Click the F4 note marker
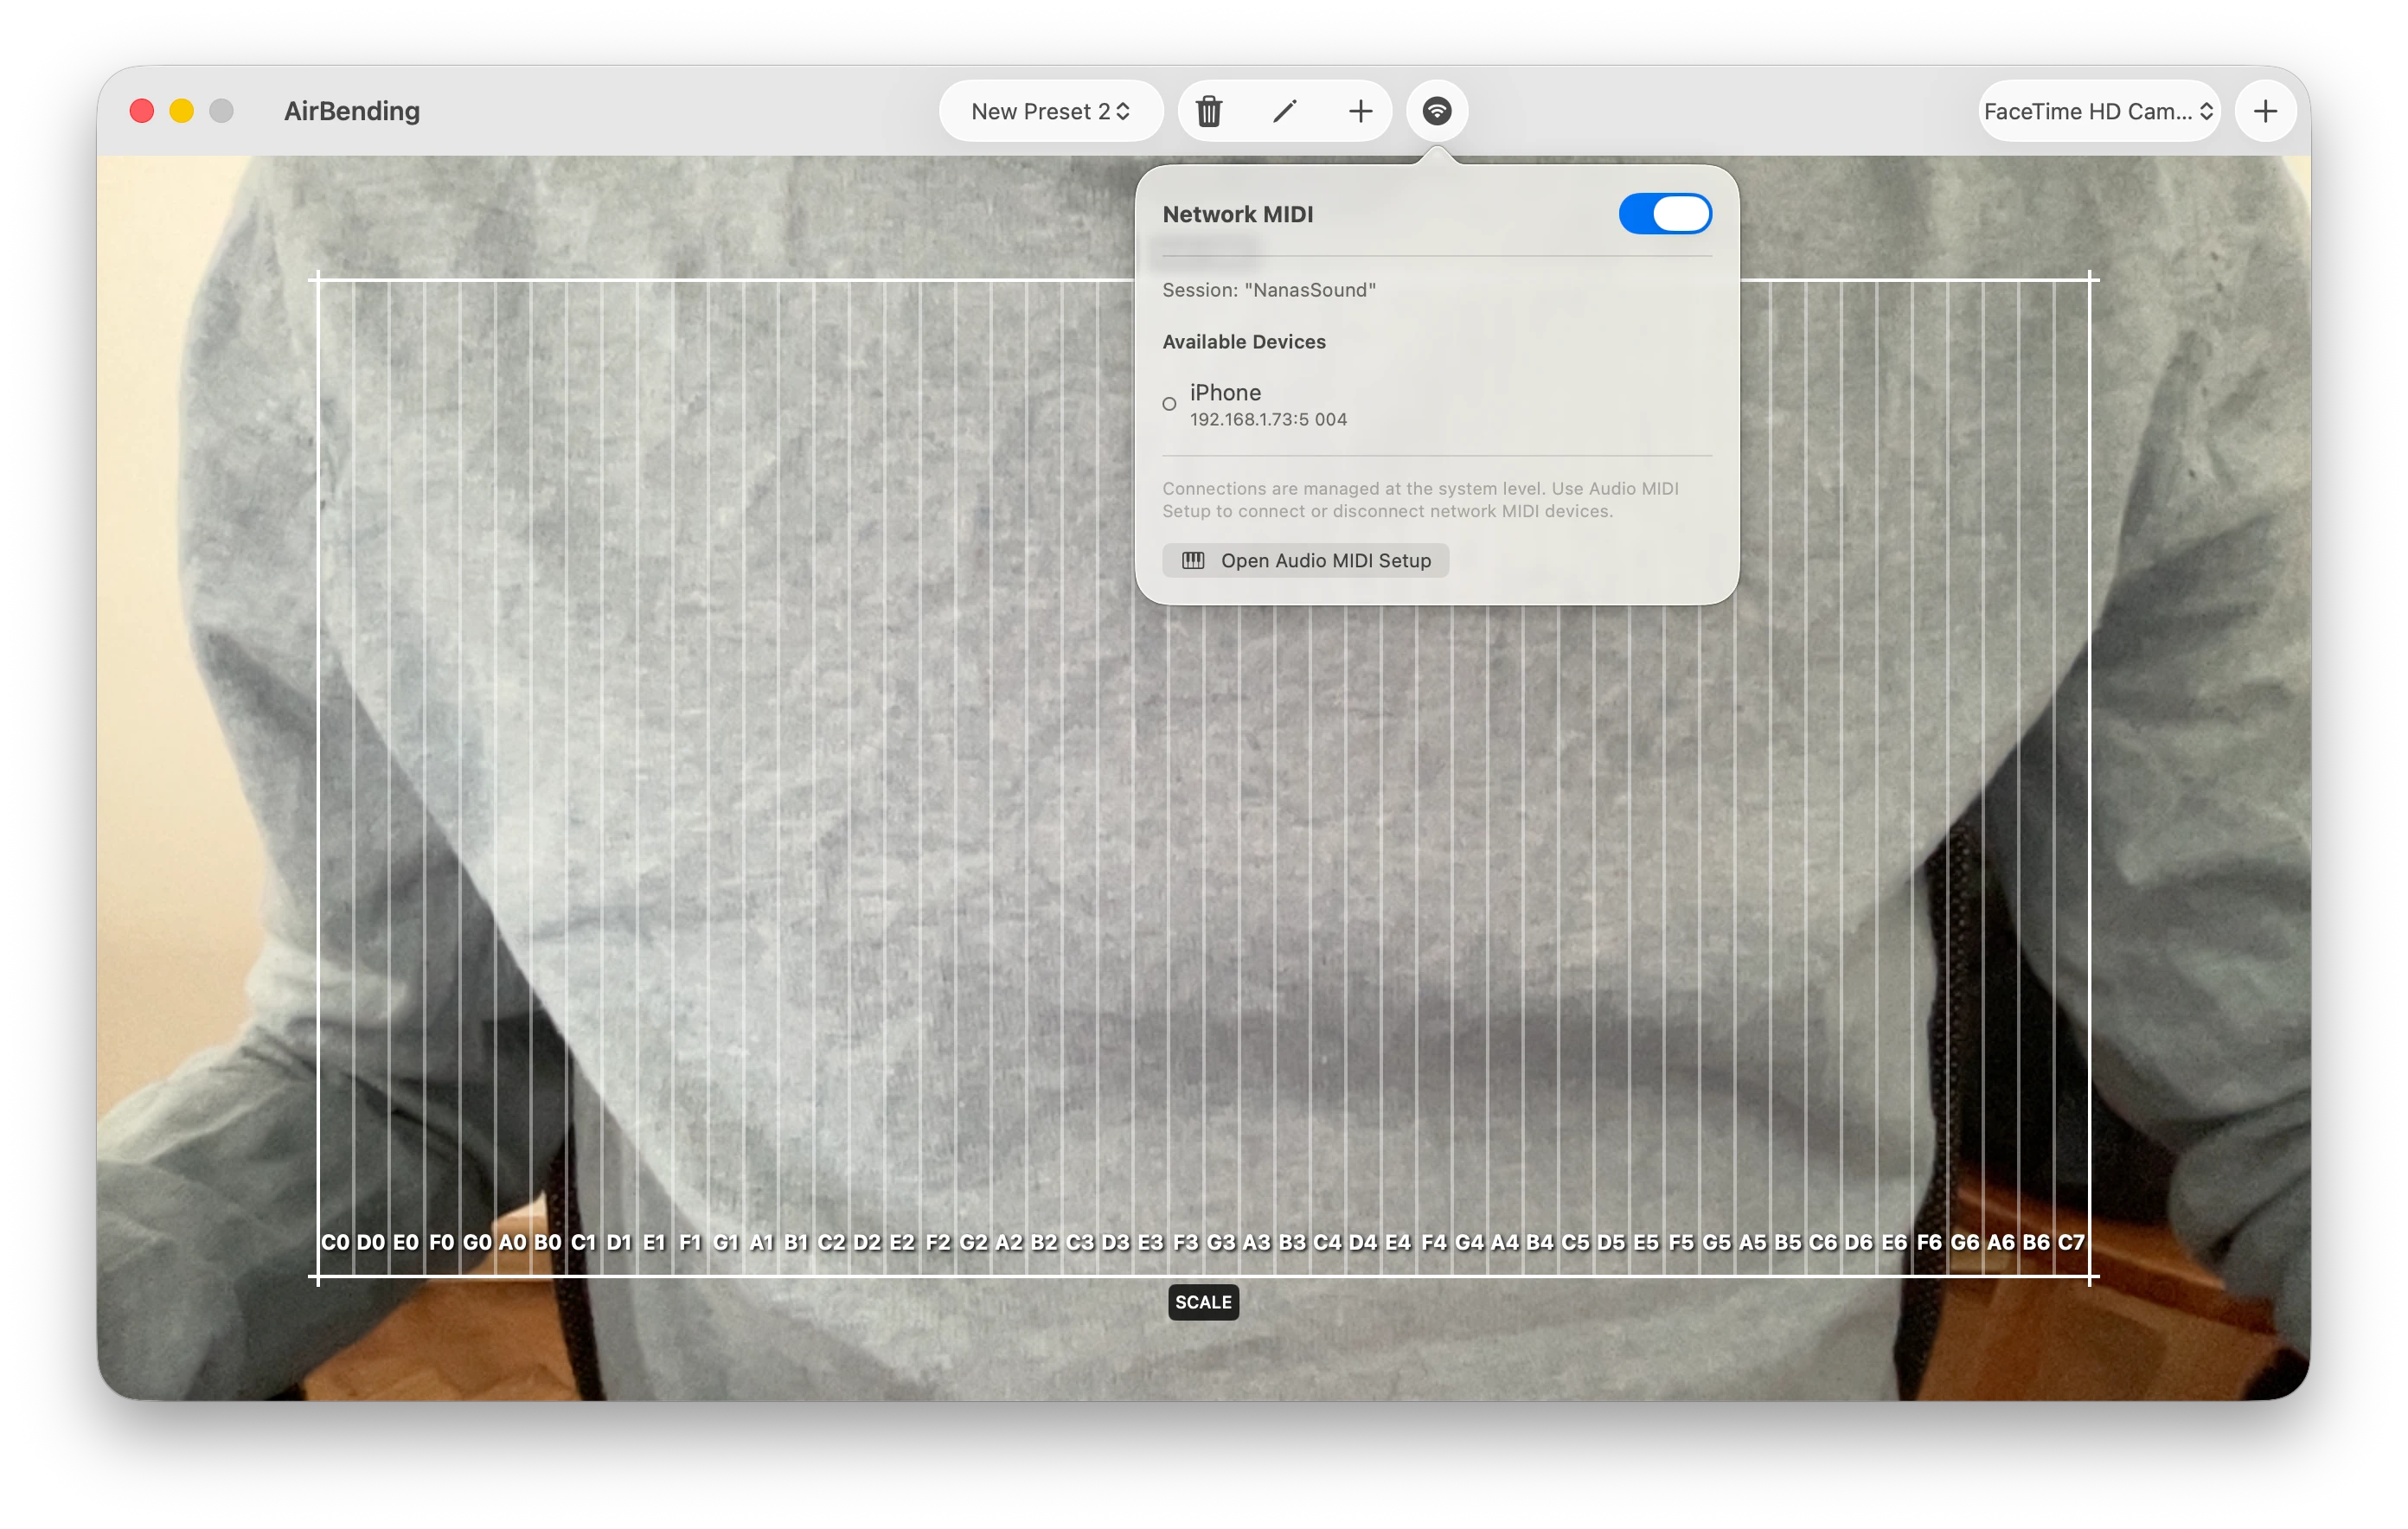The width and height of the screenshot is (2408, 1529). [x=1434, y=1242]
